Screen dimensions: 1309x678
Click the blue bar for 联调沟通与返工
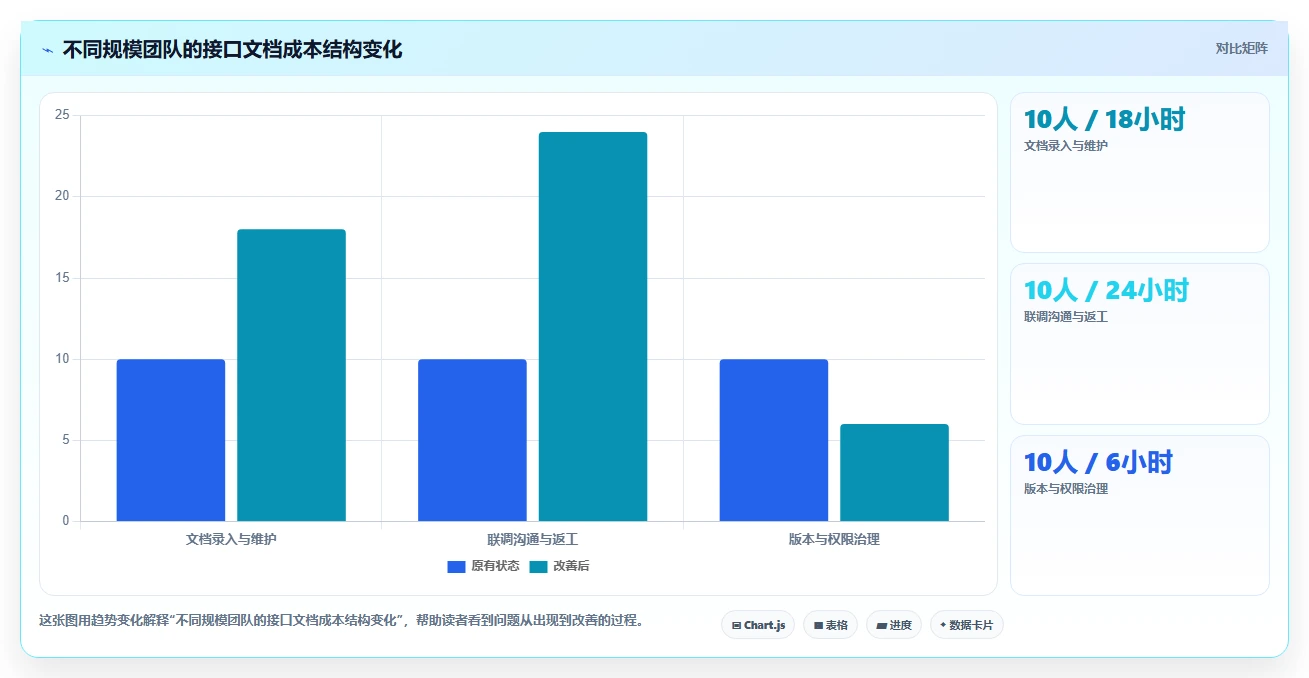click(x=472, y=440)
